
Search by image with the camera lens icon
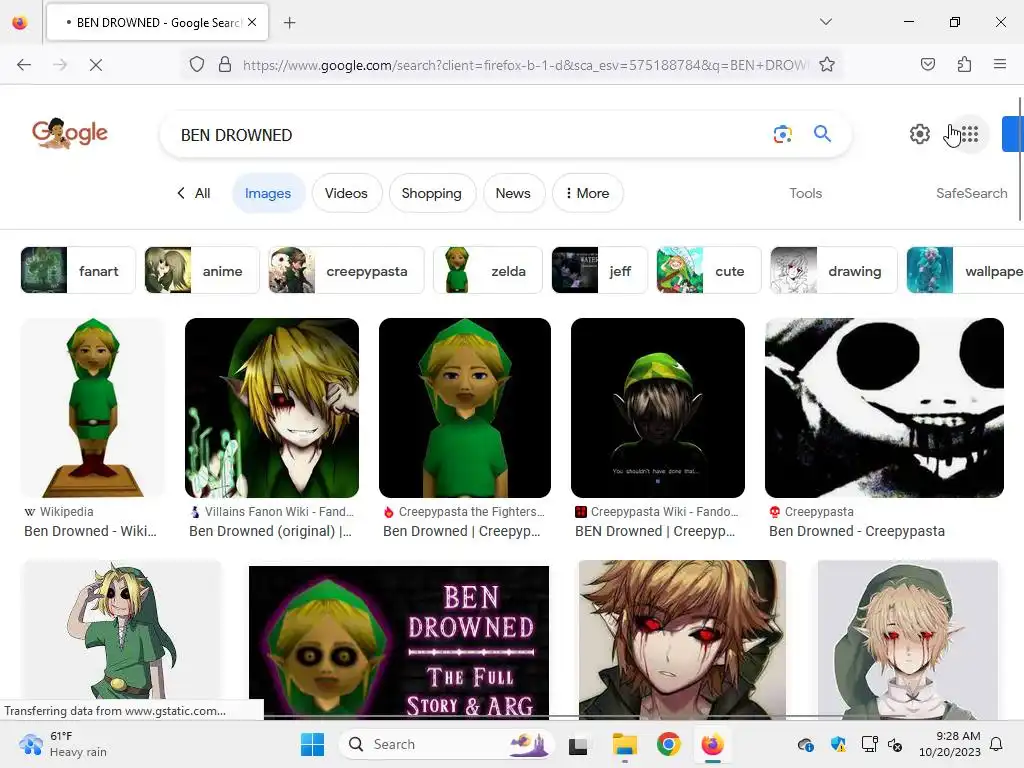782,135
